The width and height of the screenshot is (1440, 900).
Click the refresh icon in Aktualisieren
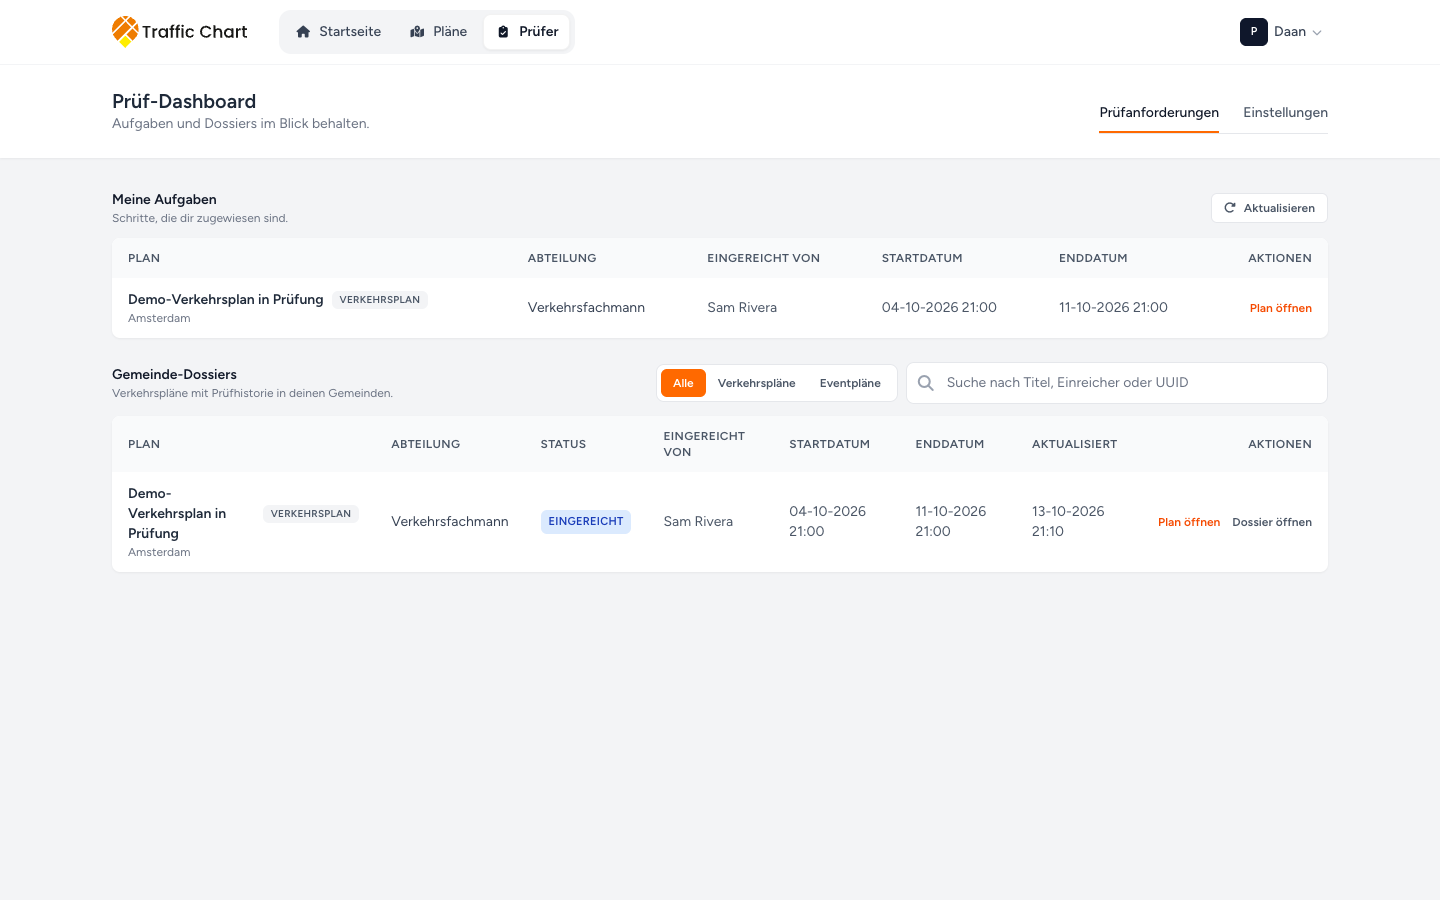tap(1230, 208)
